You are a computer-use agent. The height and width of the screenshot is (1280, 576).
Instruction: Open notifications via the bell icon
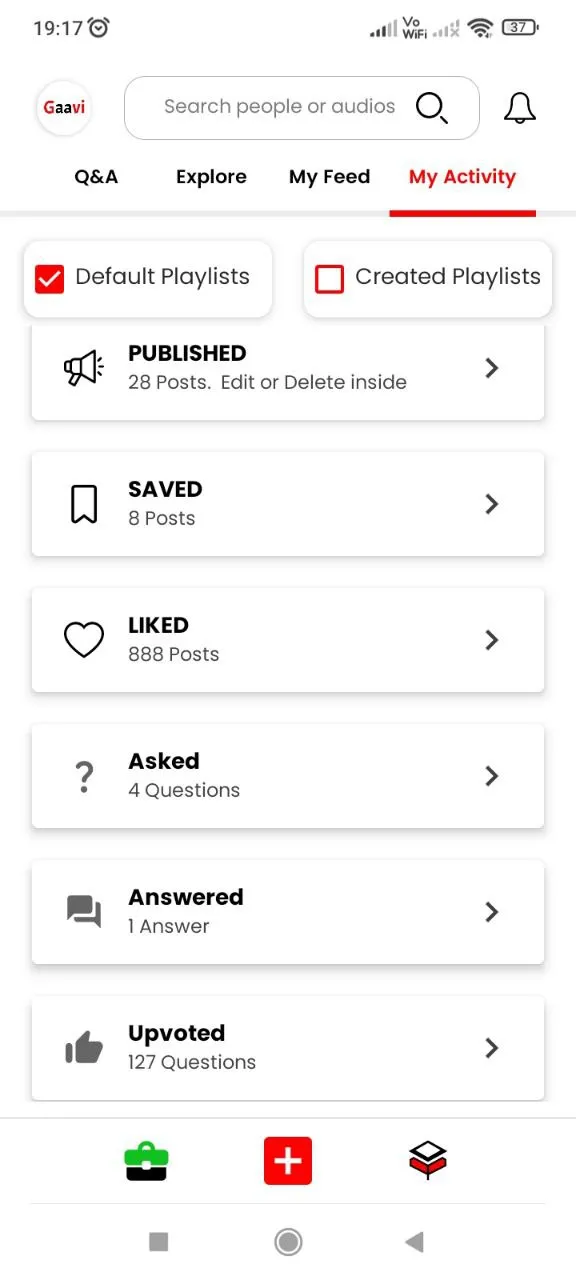pyautogui.click(x=519, y=108)
